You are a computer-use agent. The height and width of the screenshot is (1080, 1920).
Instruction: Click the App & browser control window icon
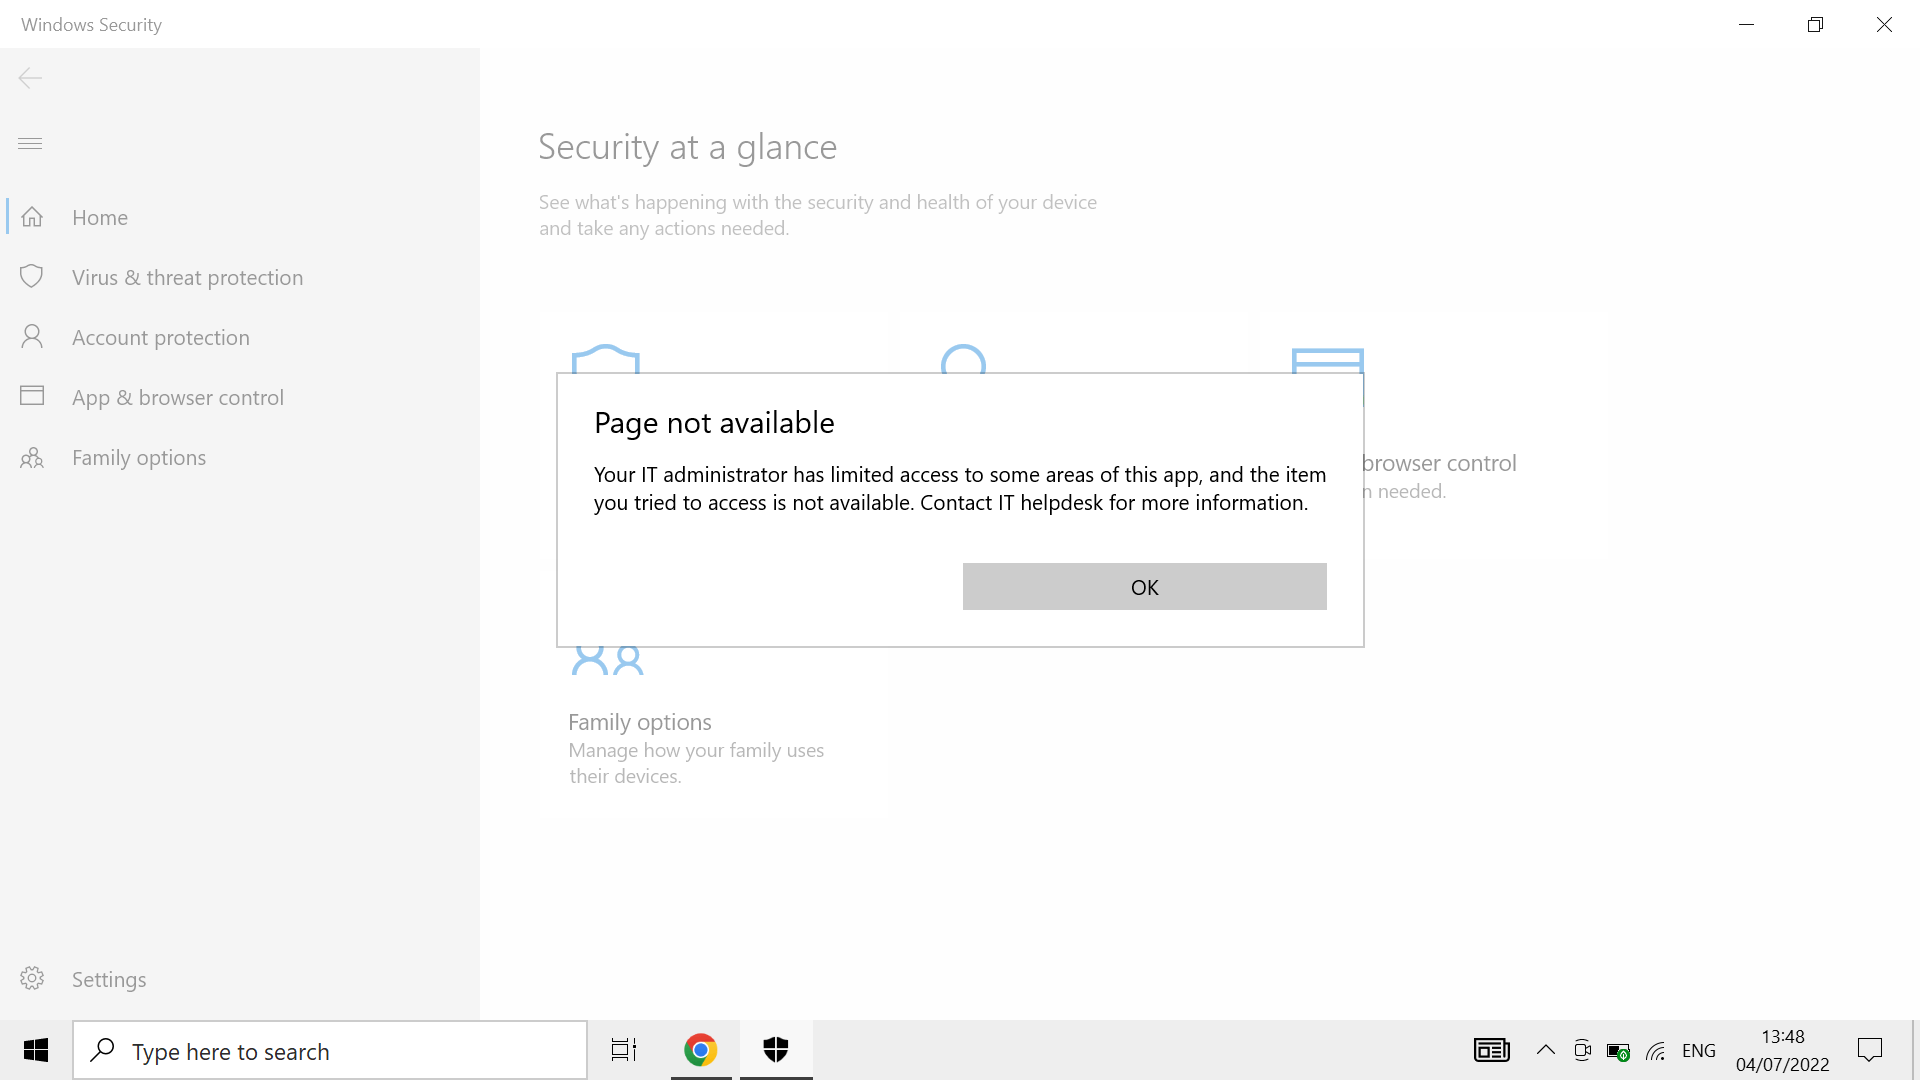32,396
